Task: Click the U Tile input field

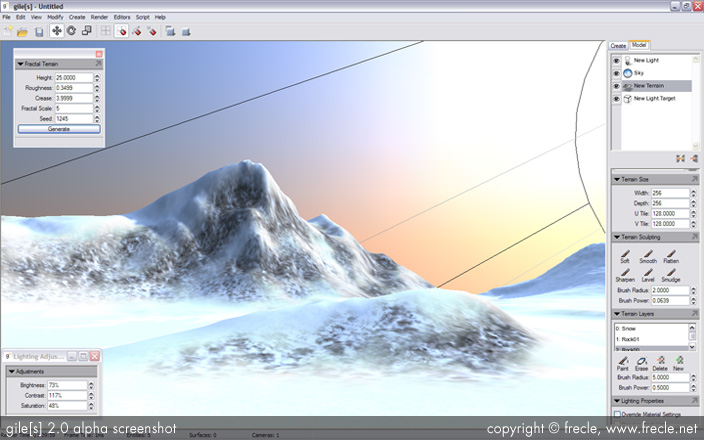Action: [670, 214]
